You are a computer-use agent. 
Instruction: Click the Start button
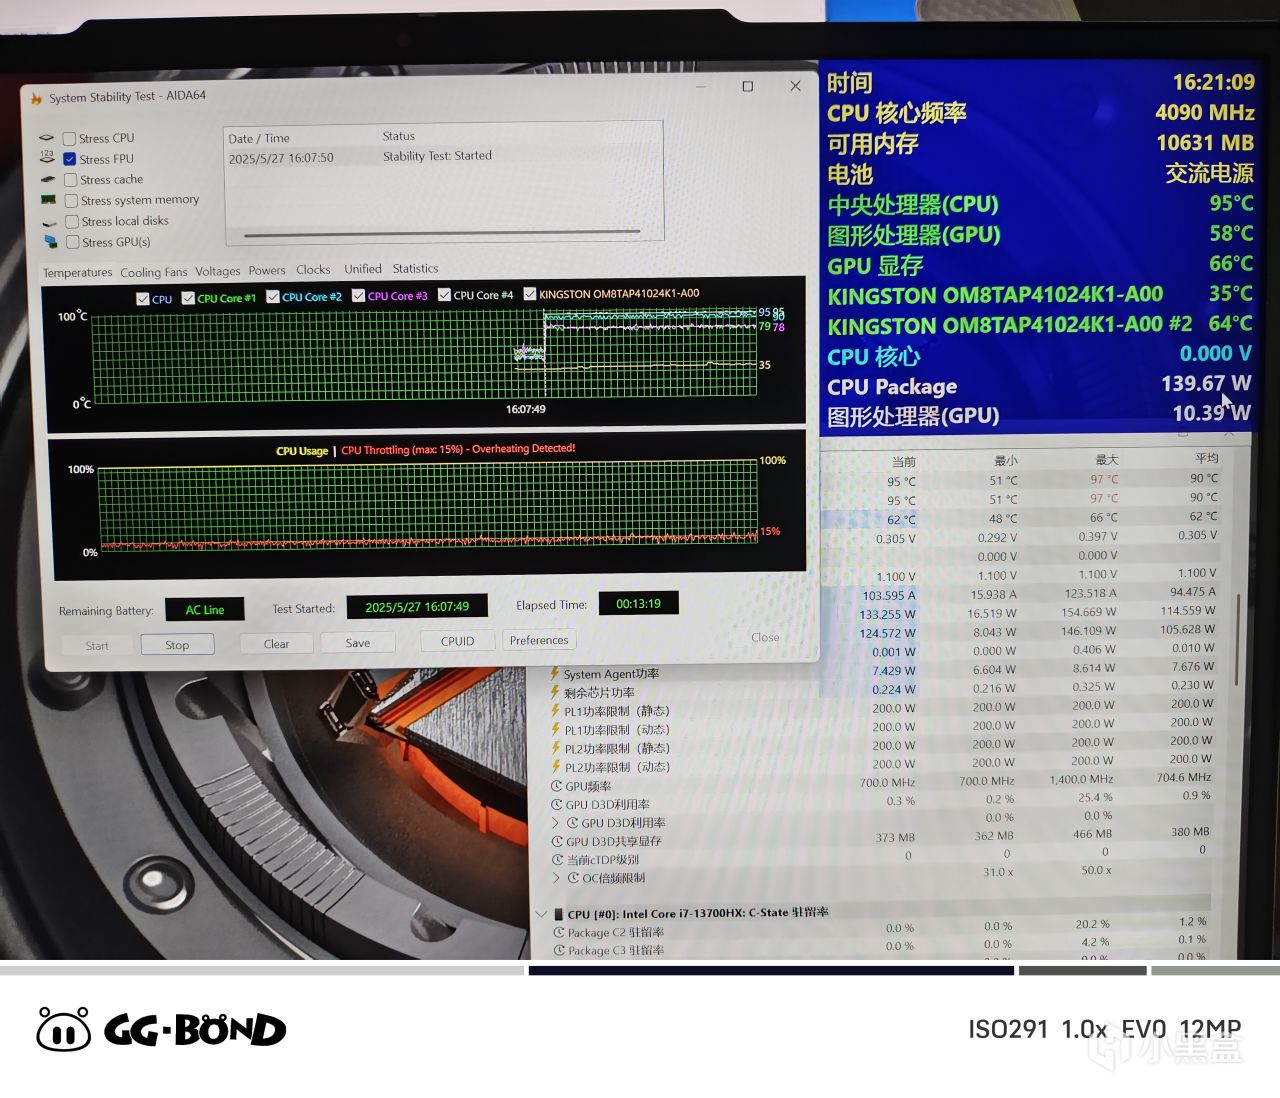click(x=97, y=646)
